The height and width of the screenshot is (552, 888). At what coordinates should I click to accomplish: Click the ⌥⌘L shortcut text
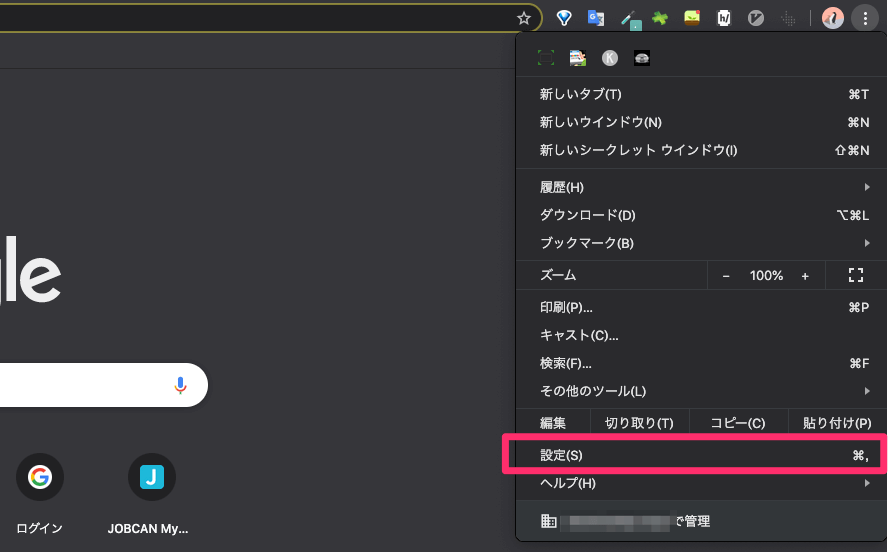(852, 215)
